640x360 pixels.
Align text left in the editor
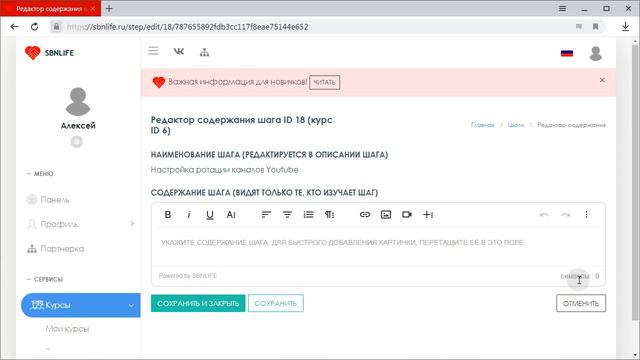coord(266,215)
